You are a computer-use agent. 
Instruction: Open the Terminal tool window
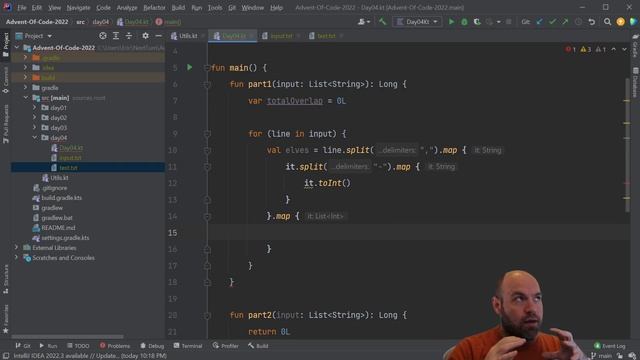(188, 346)
